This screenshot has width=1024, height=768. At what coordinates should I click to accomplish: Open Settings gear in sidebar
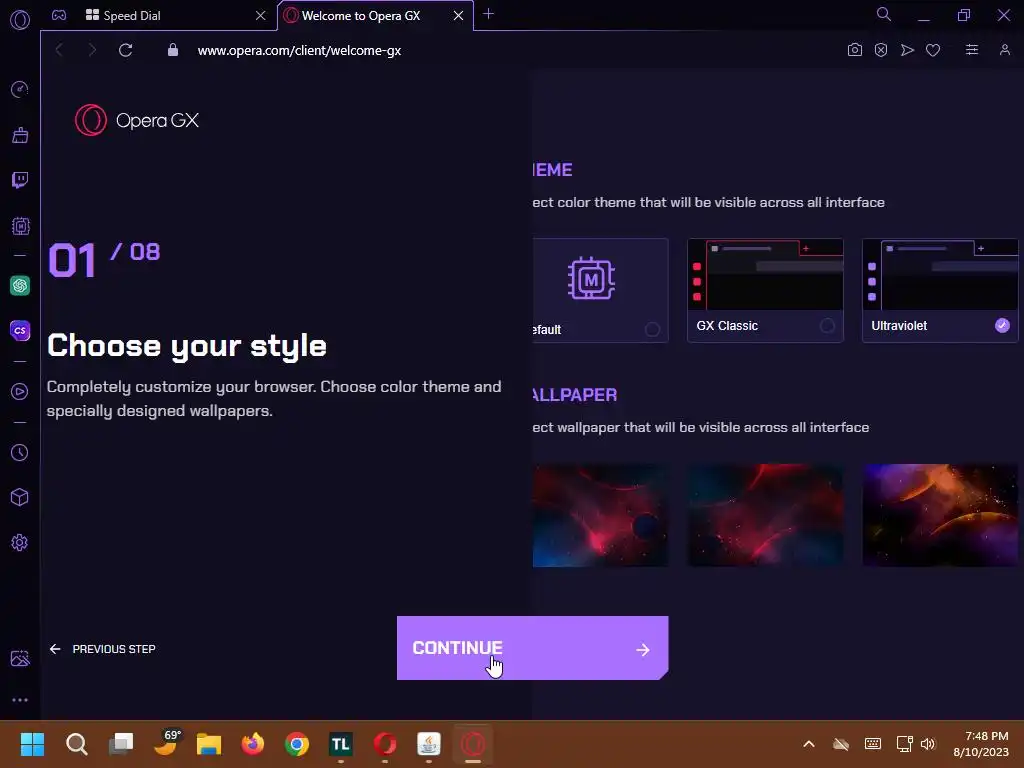20,543
